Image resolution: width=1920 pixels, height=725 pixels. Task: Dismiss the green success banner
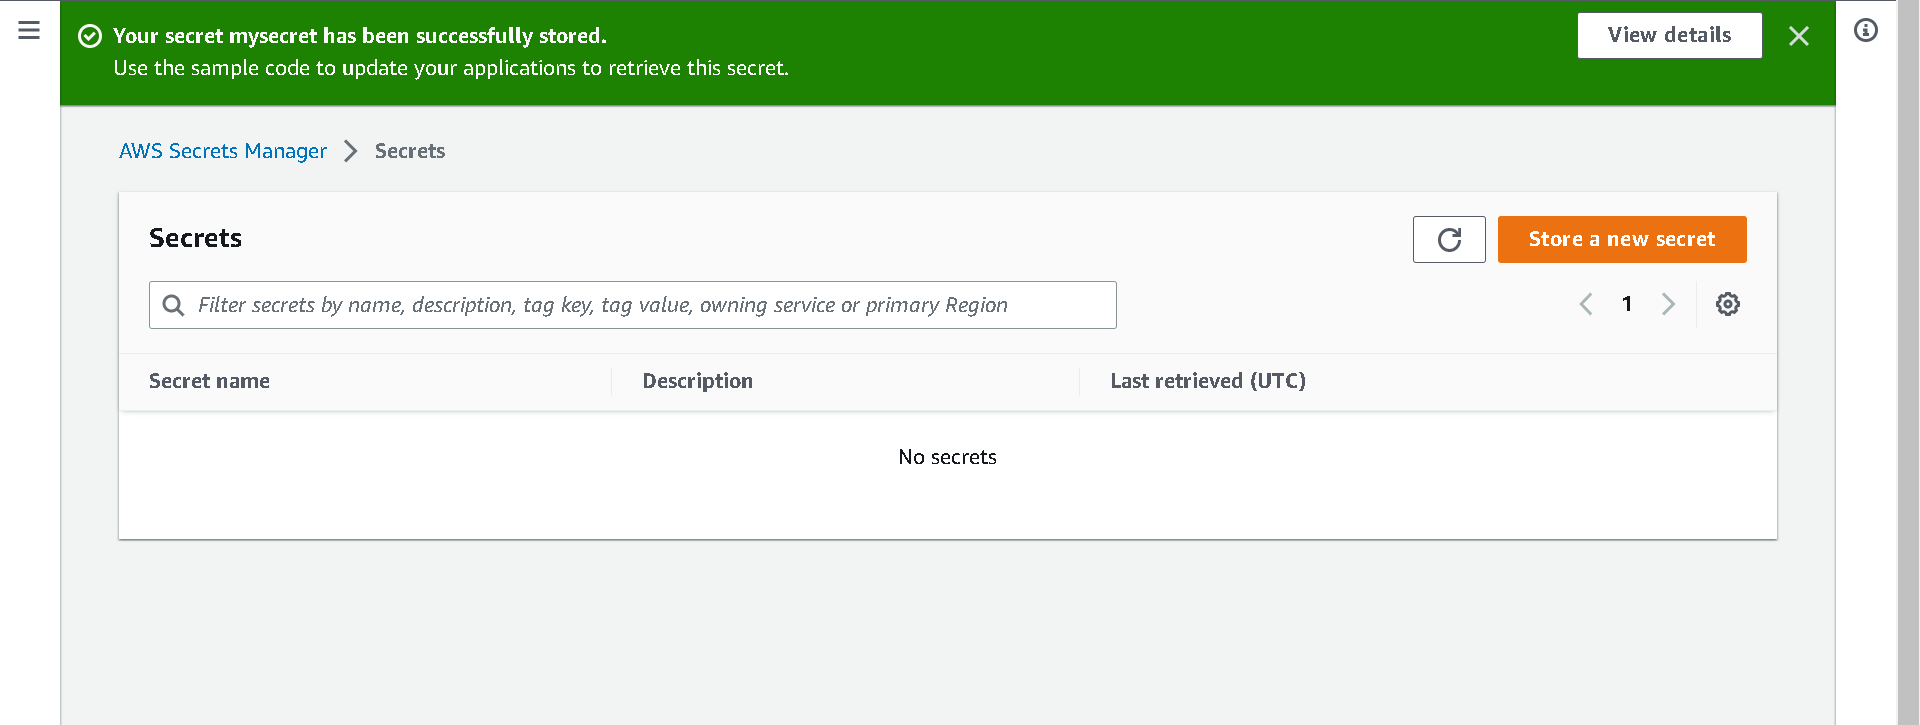click(1798, 36)
